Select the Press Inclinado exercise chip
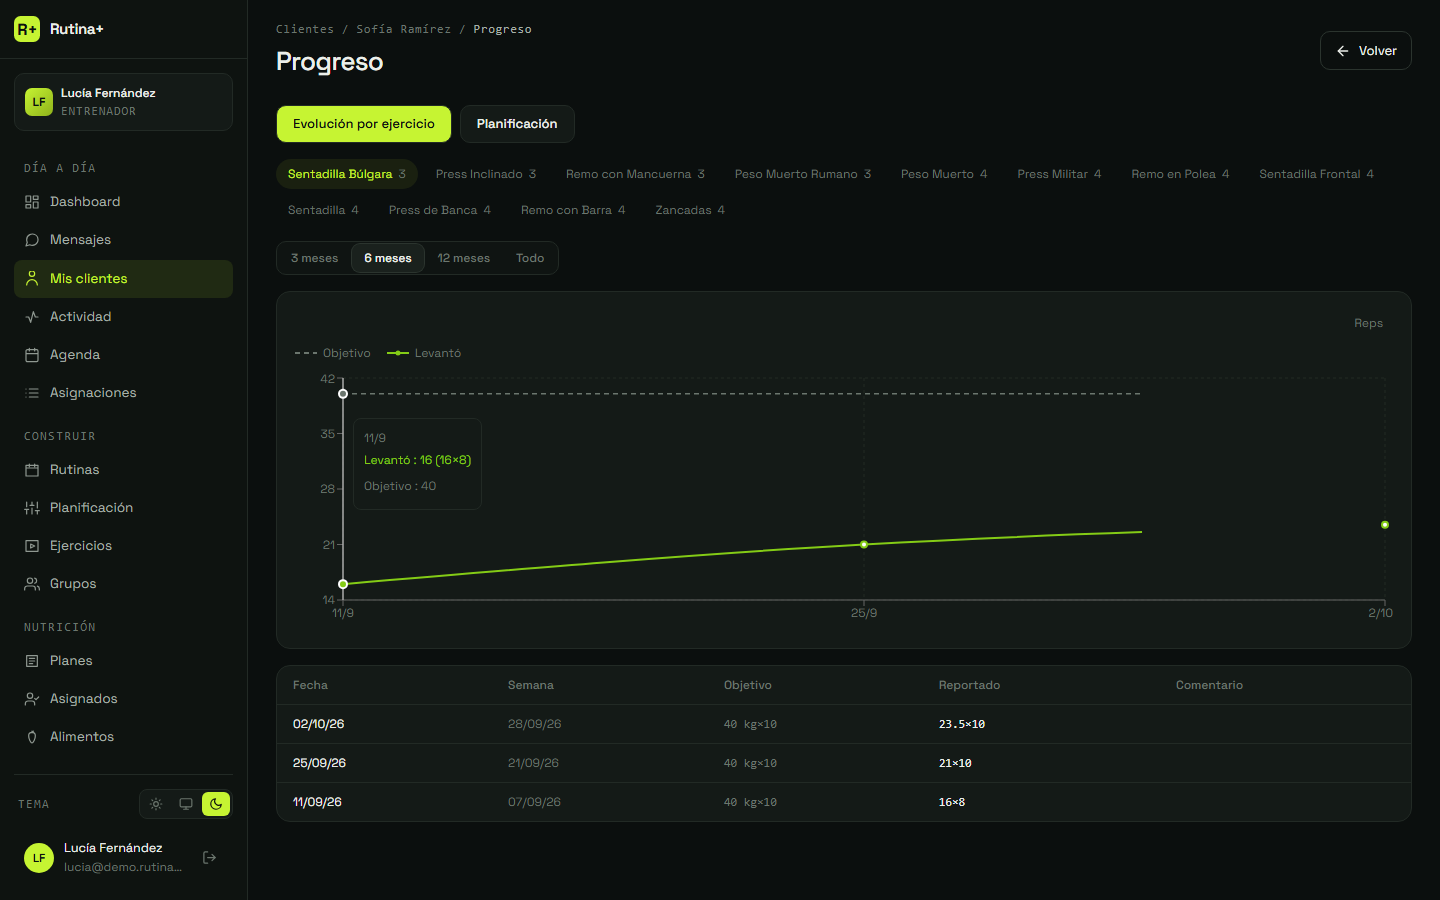 (x=486, y=174)
